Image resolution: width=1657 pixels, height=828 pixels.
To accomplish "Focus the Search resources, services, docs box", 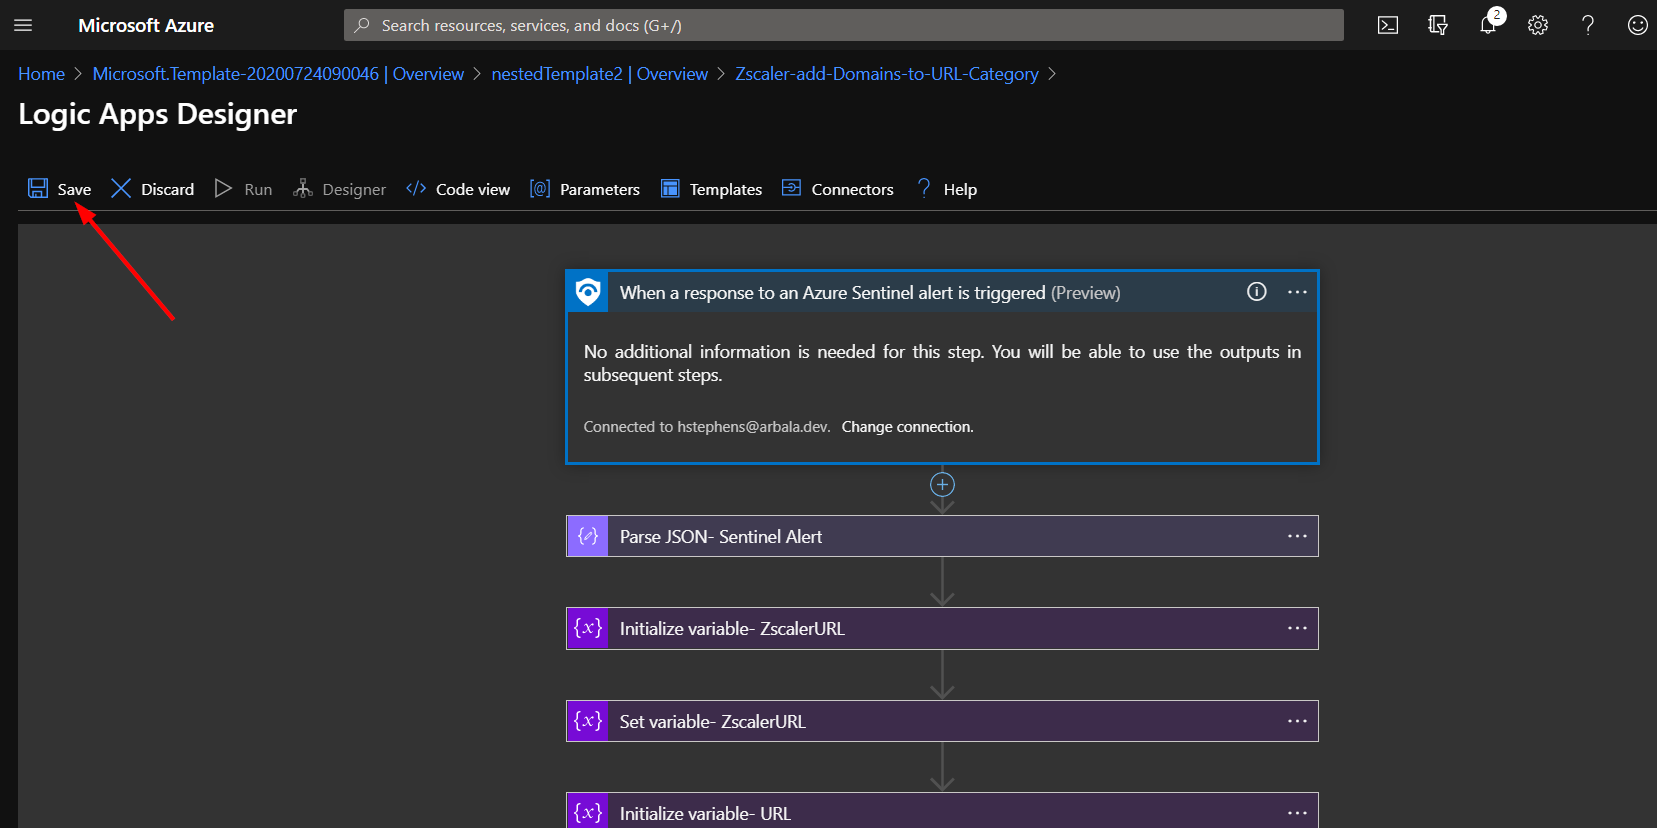I will [844, 25].
